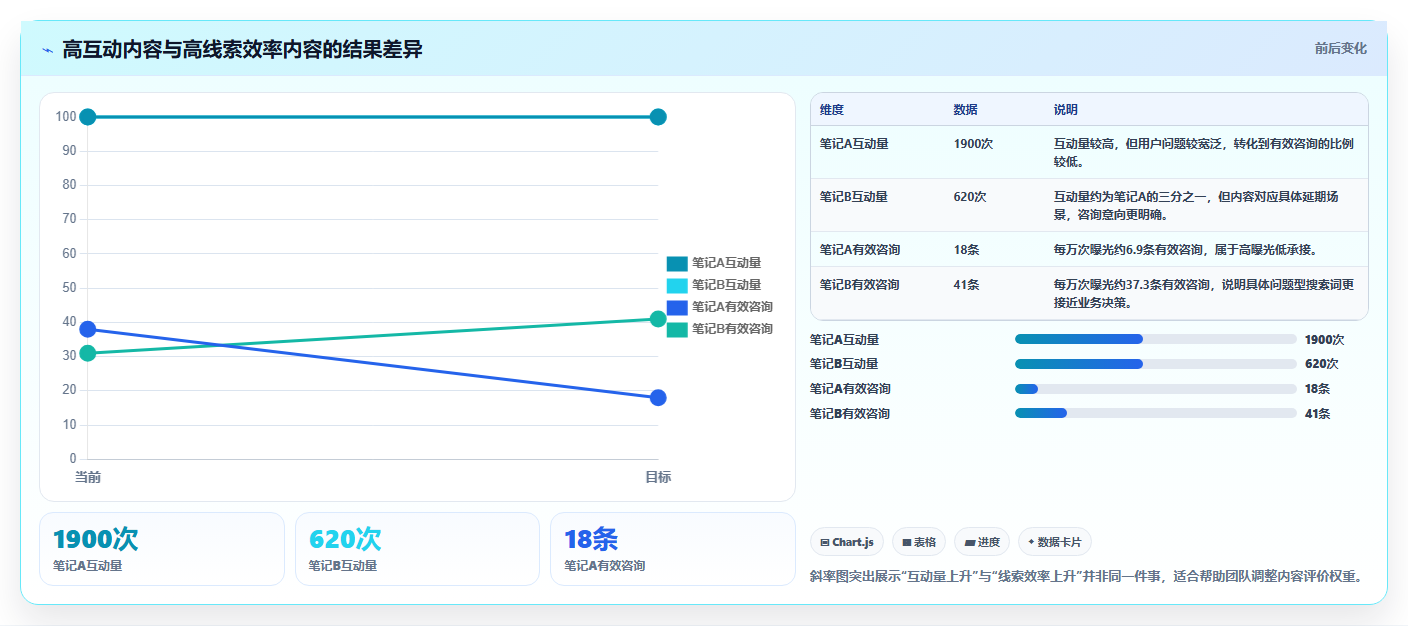The image size is (1408, 626).
Task: Click the 进度 chip
Action: pos(982,542)
